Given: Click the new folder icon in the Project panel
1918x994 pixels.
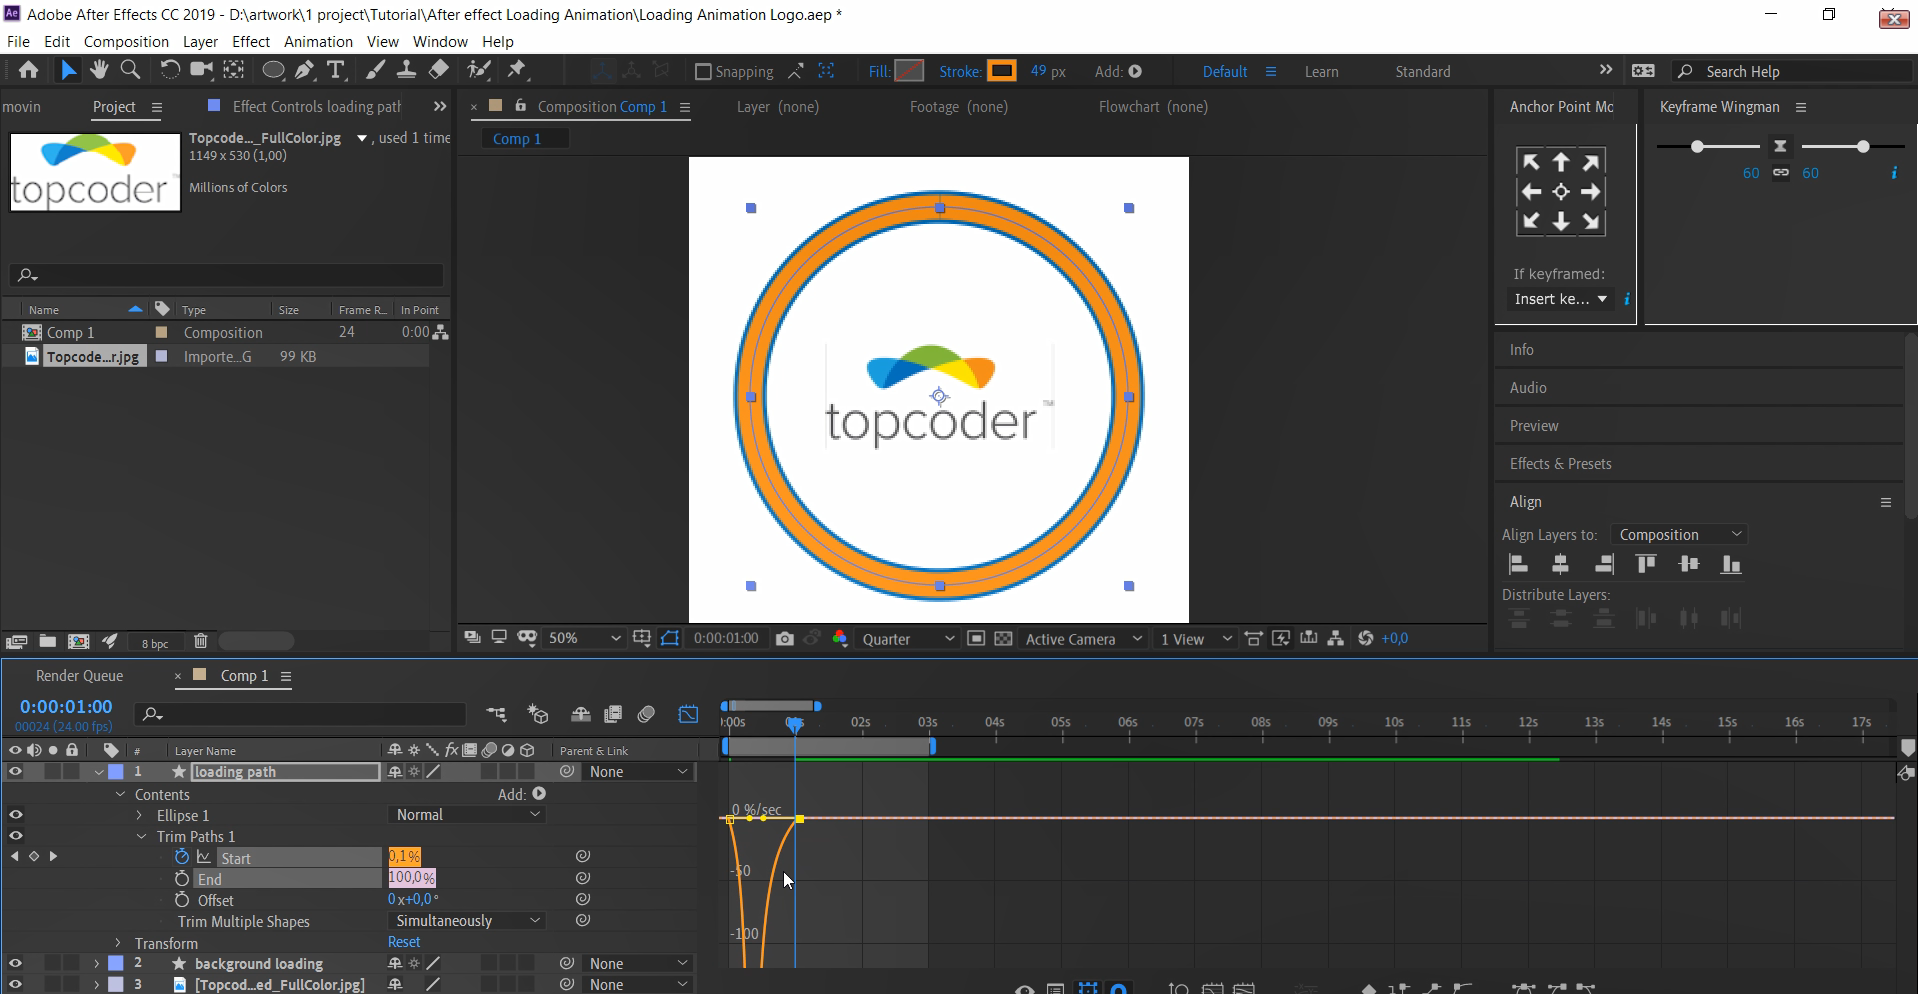Looking at the screenshot, I should point(47,641).
